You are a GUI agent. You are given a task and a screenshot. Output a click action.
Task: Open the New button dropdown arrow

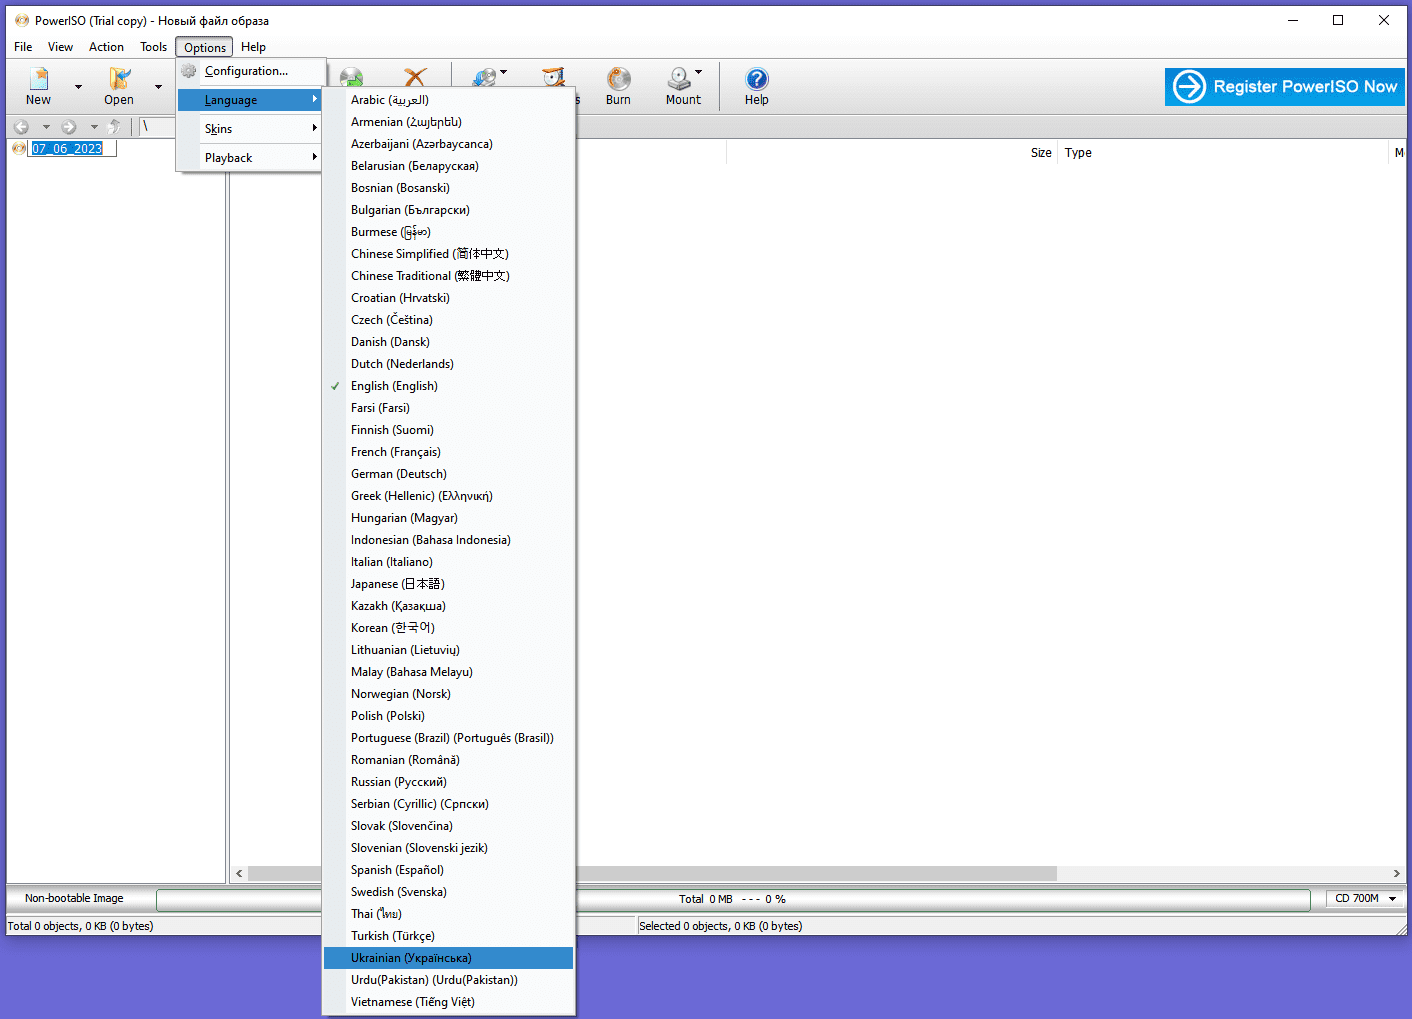tap(78, 87)
